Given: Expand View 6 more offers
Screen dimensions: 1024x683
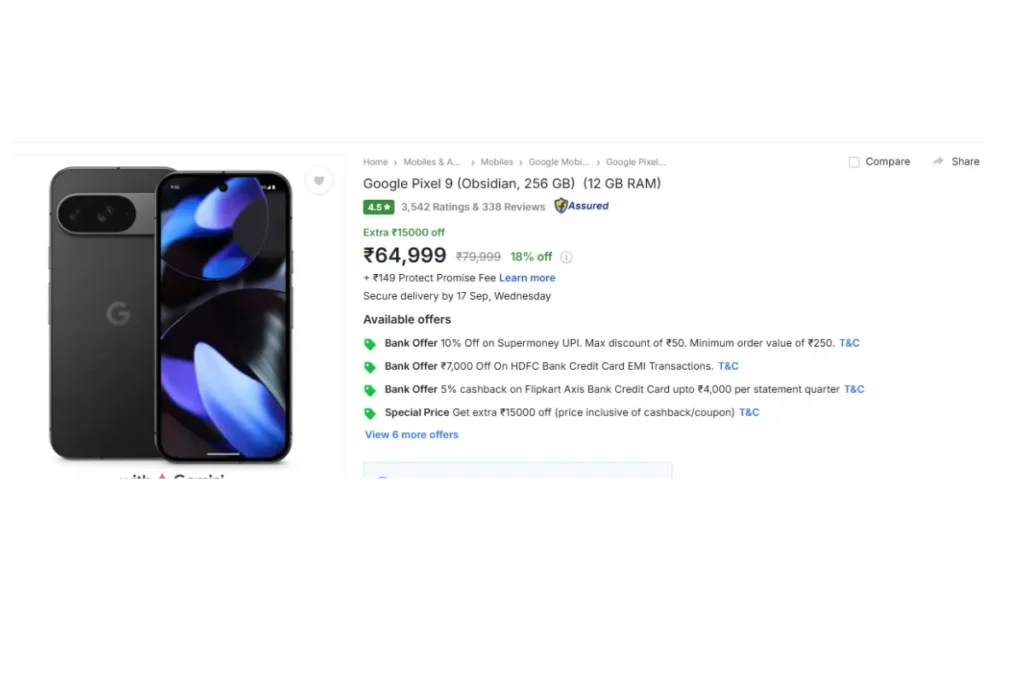Looking at the screenshot, I should click(x=411, y=434).
